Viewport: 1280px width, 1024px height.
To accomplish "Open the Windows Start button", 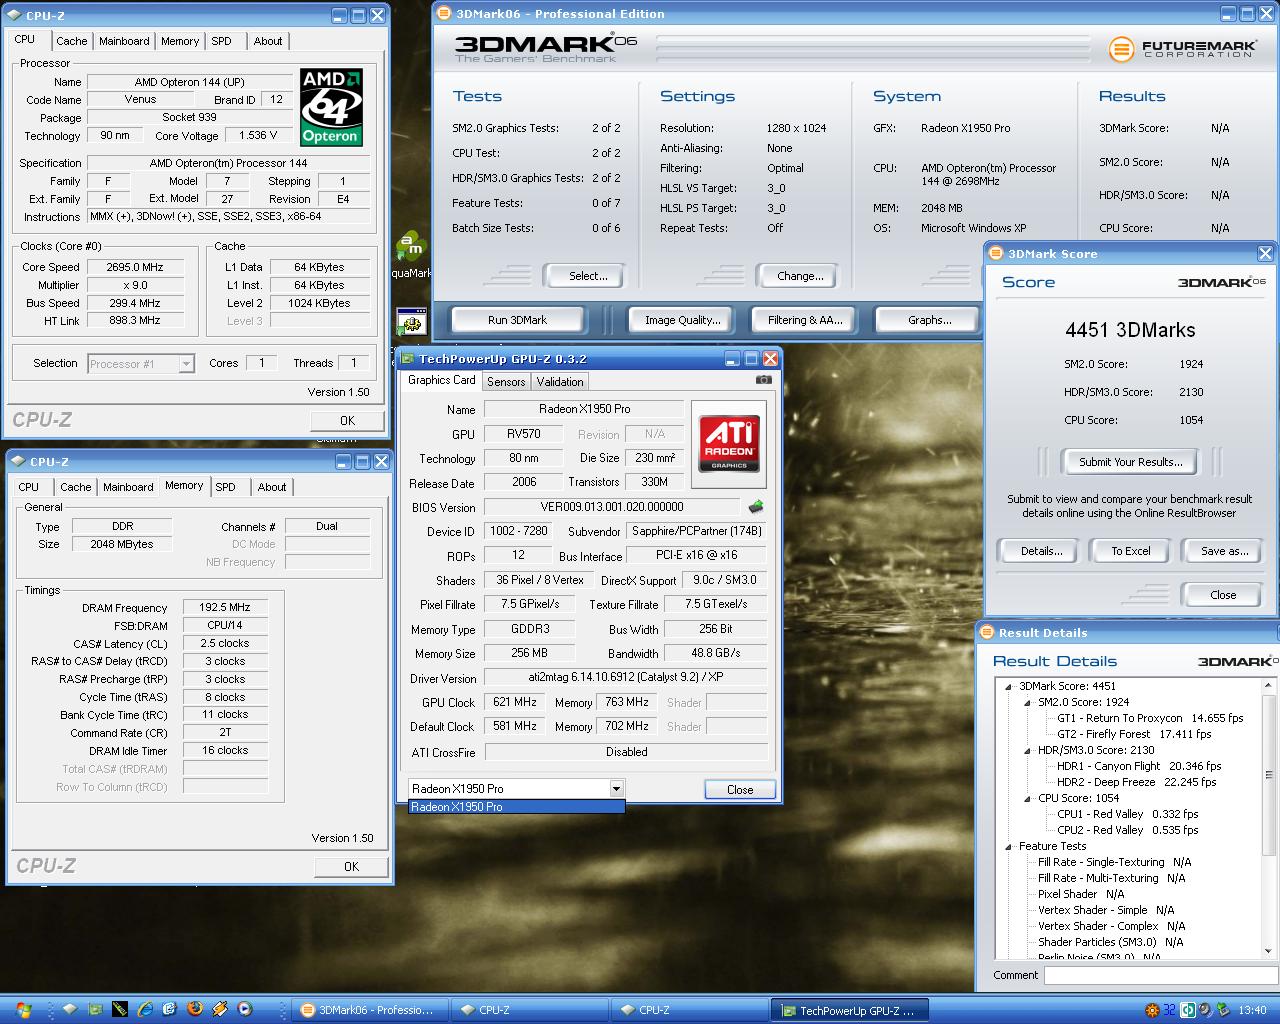I will coord(23,1010).
